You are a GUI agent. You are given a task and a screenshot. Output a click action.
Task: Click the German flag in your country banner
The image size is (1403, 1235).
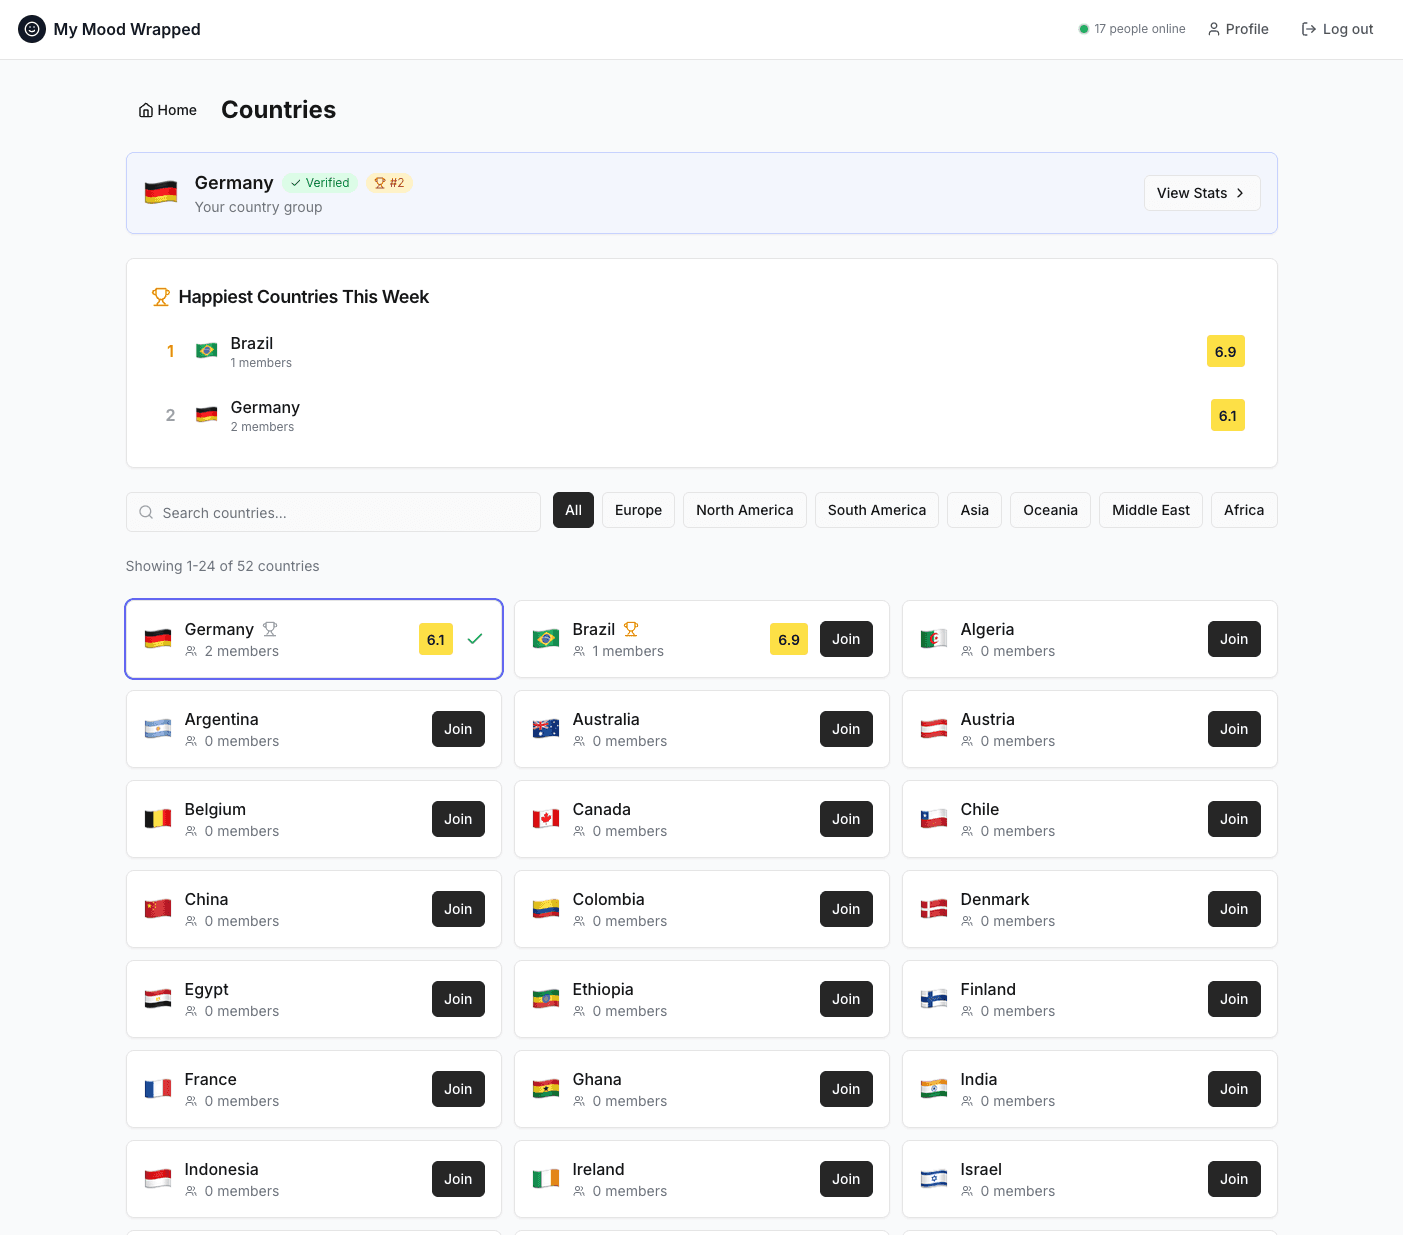(x=161, y=193)
